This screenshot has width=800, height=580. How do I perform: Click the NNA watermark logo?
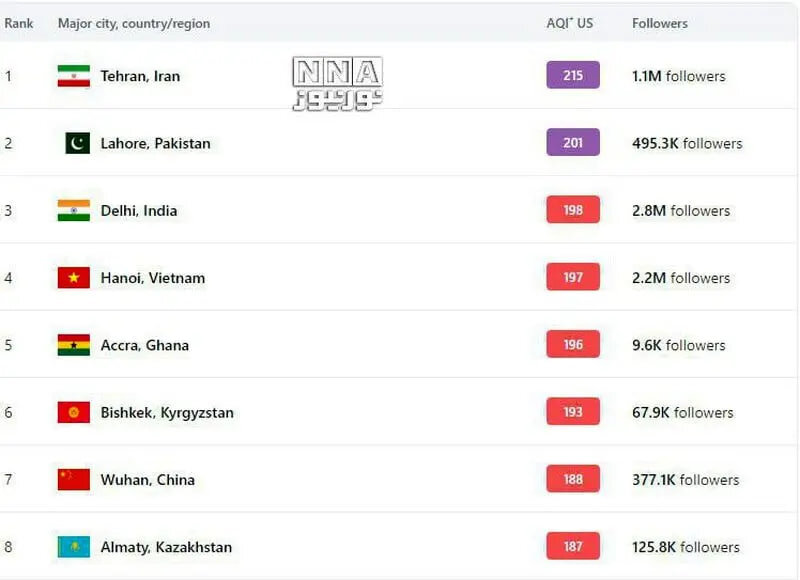tap(337, 83)
